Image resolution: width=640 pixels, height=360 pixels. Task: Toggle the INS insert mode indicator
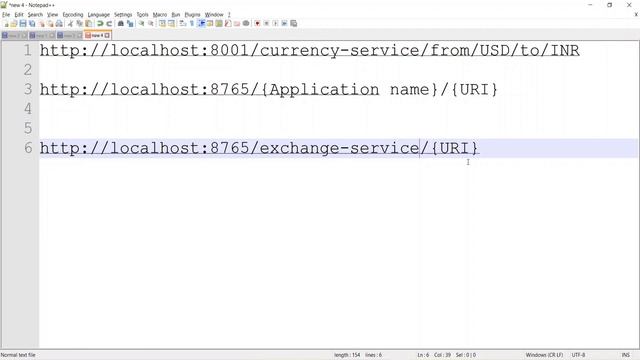coord(625,355)
